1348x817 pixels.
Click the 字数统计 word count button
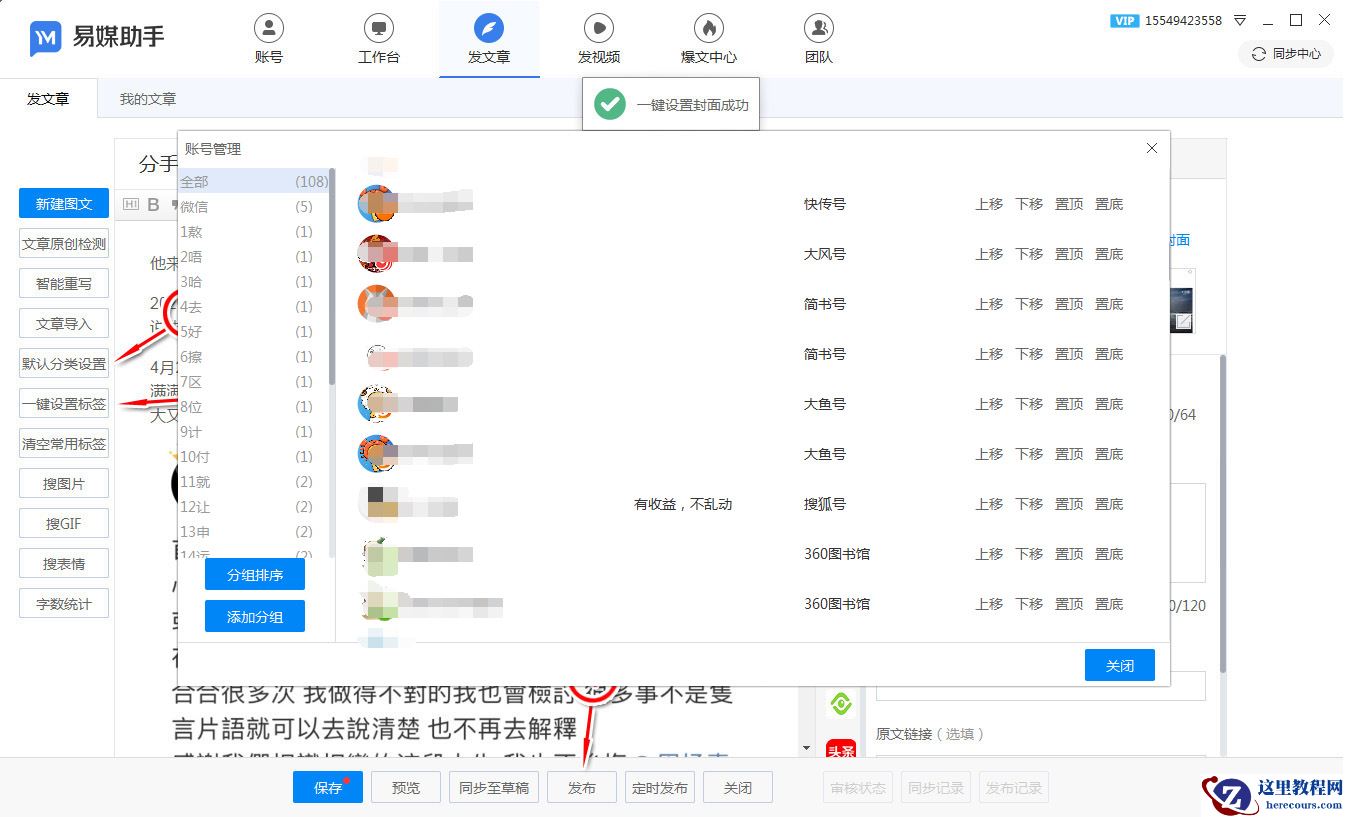point(64,604)
